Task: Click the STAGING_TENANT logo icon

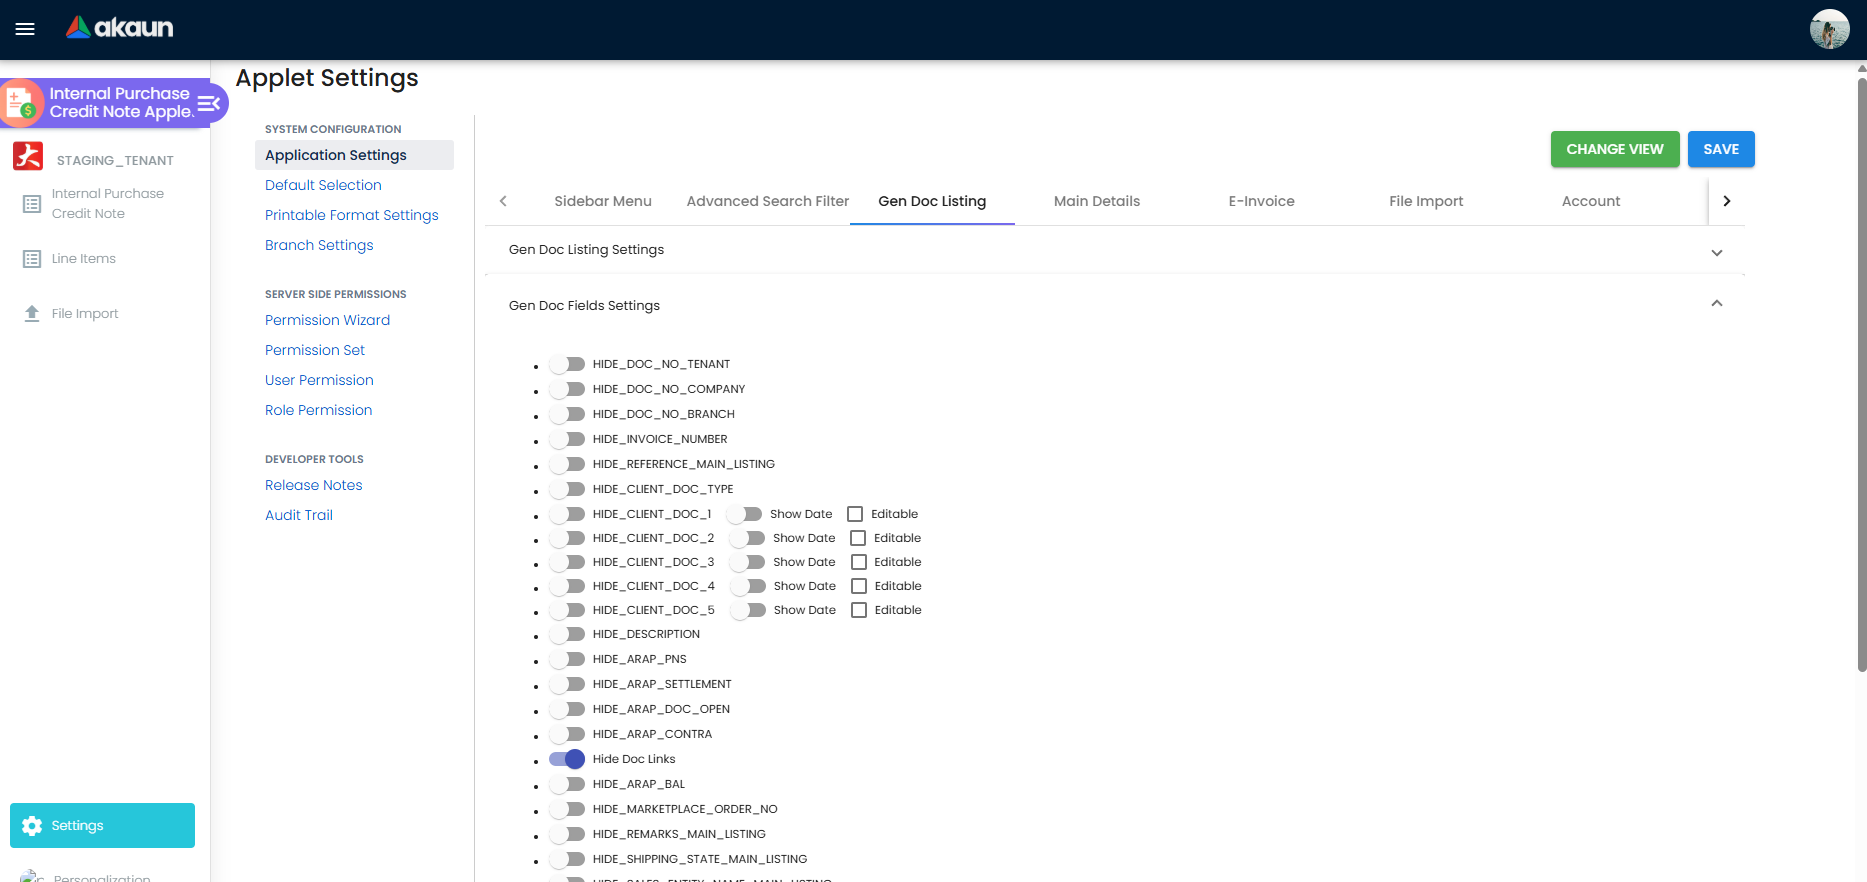Action: 28,156
